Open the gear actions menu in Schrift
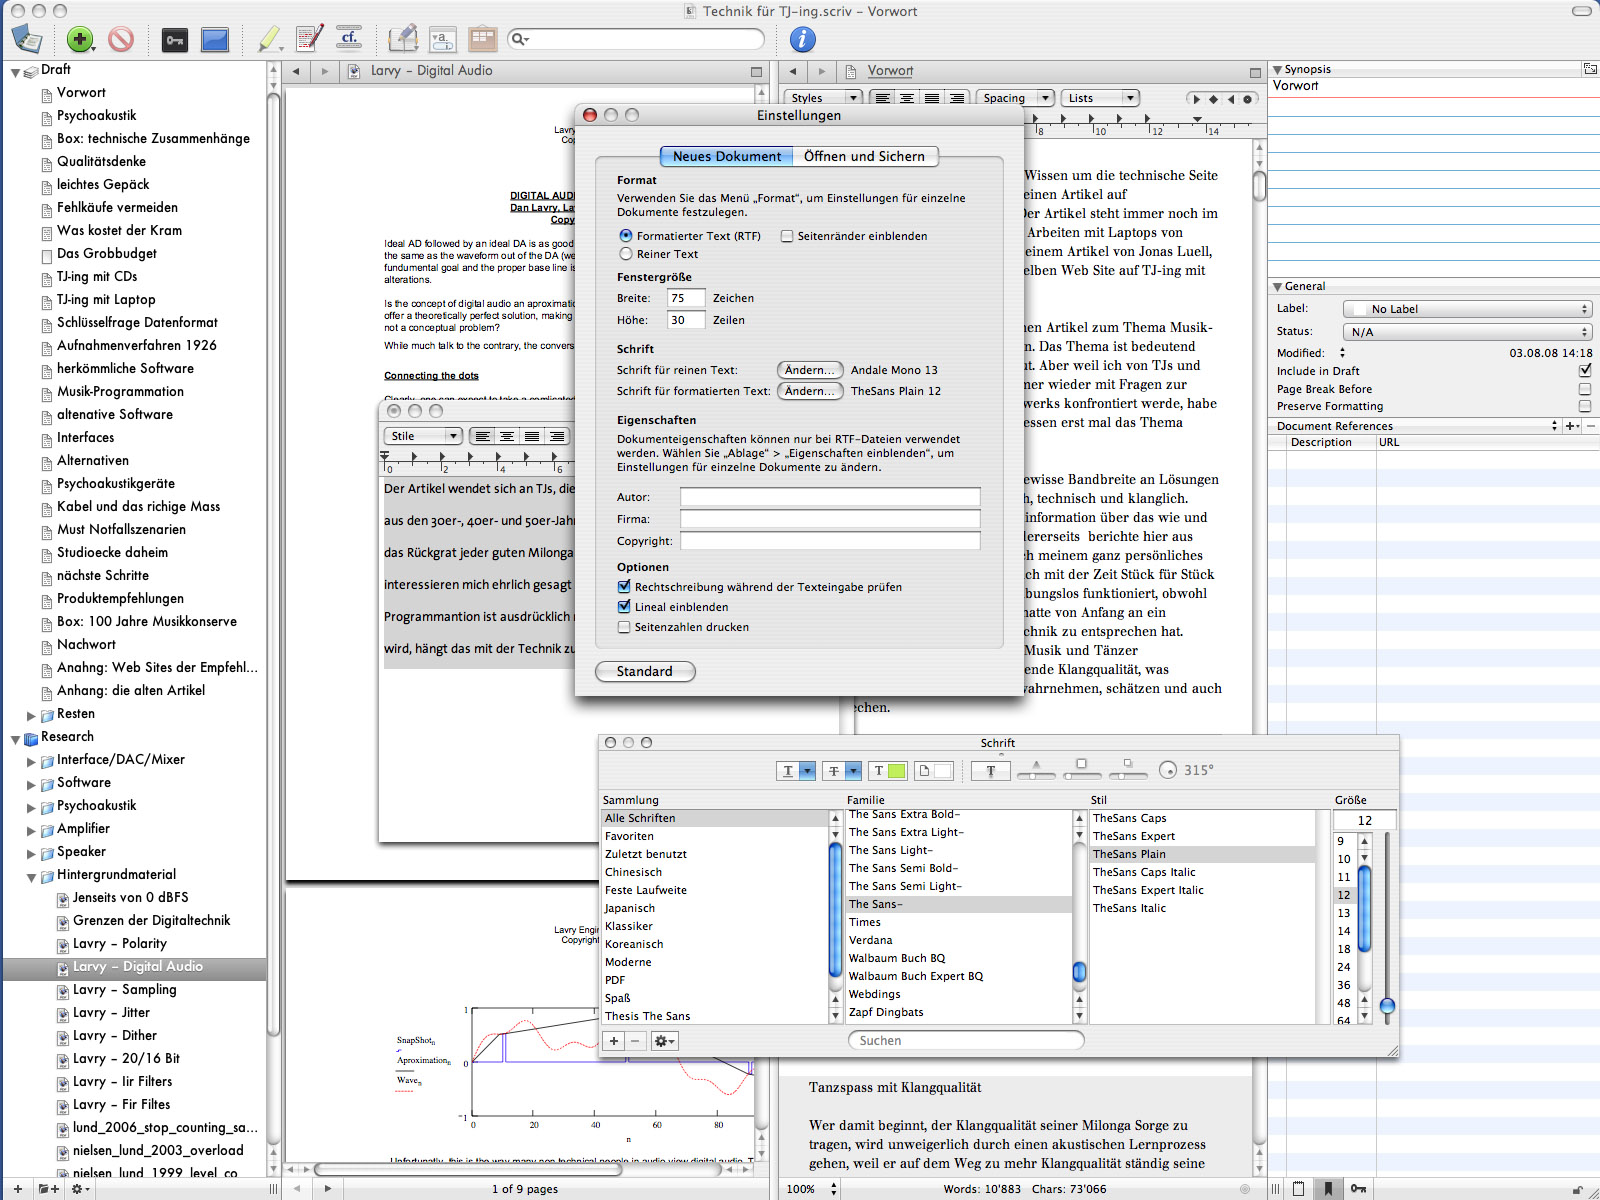1600x1200 pixels. [x=664, y=1041]
